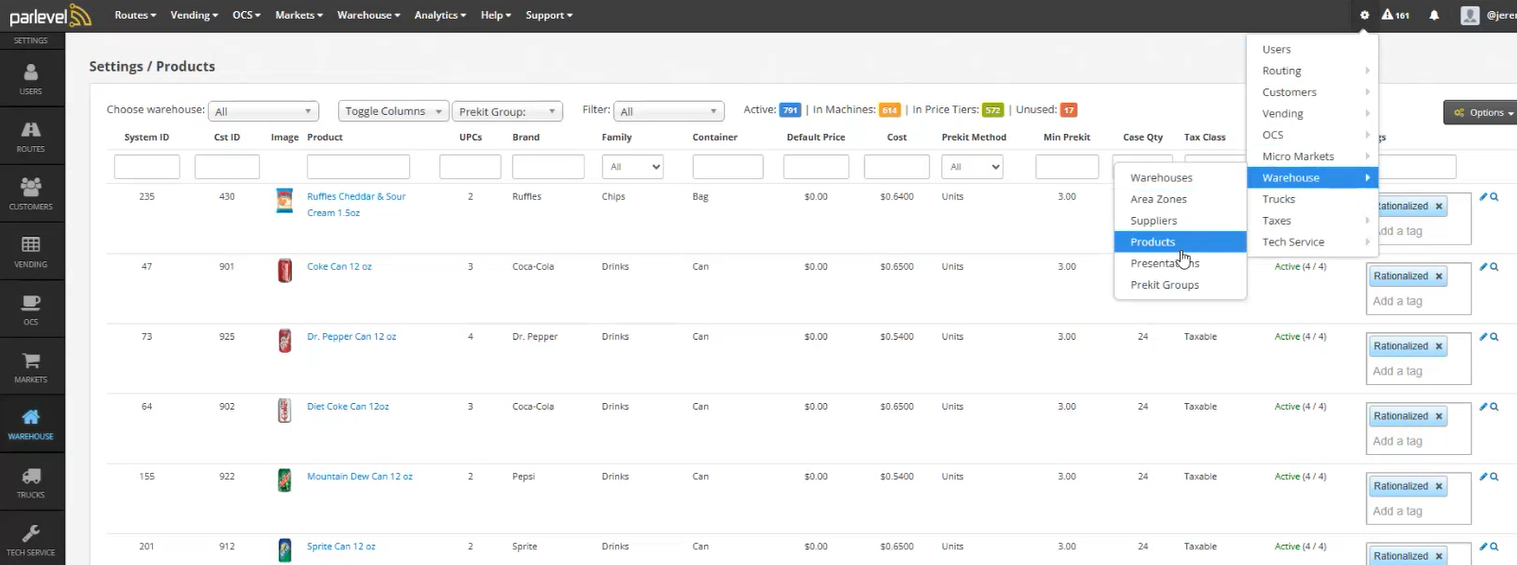Open the Markets top menu
The image size is (1517, 565).
point(298,15)
